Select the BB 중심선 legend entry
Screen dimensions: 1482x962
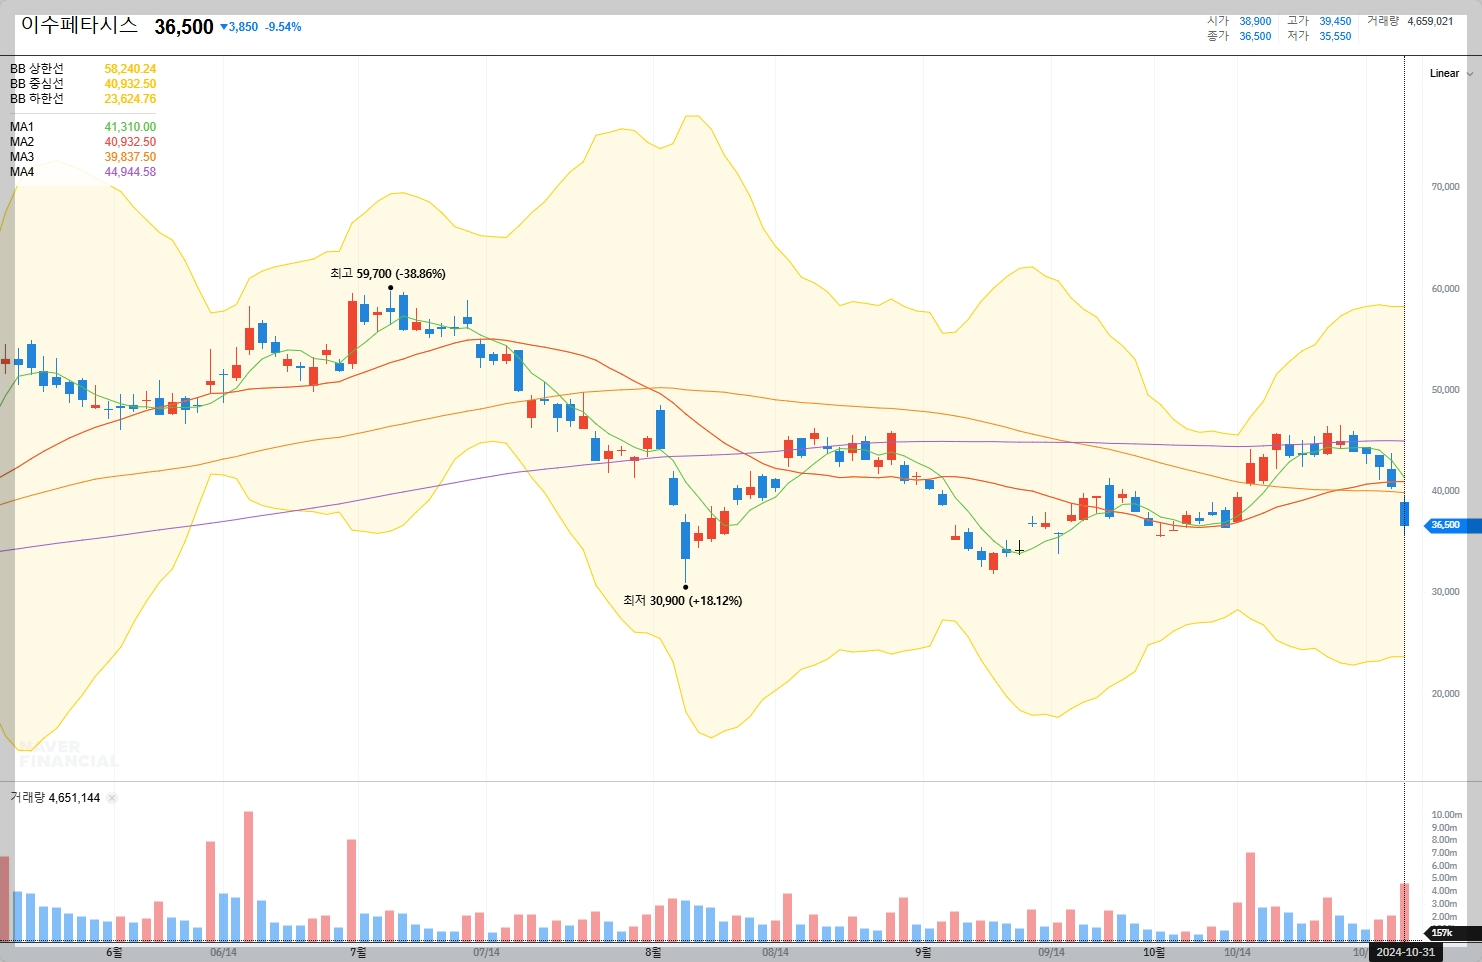(x=37, y=84)
